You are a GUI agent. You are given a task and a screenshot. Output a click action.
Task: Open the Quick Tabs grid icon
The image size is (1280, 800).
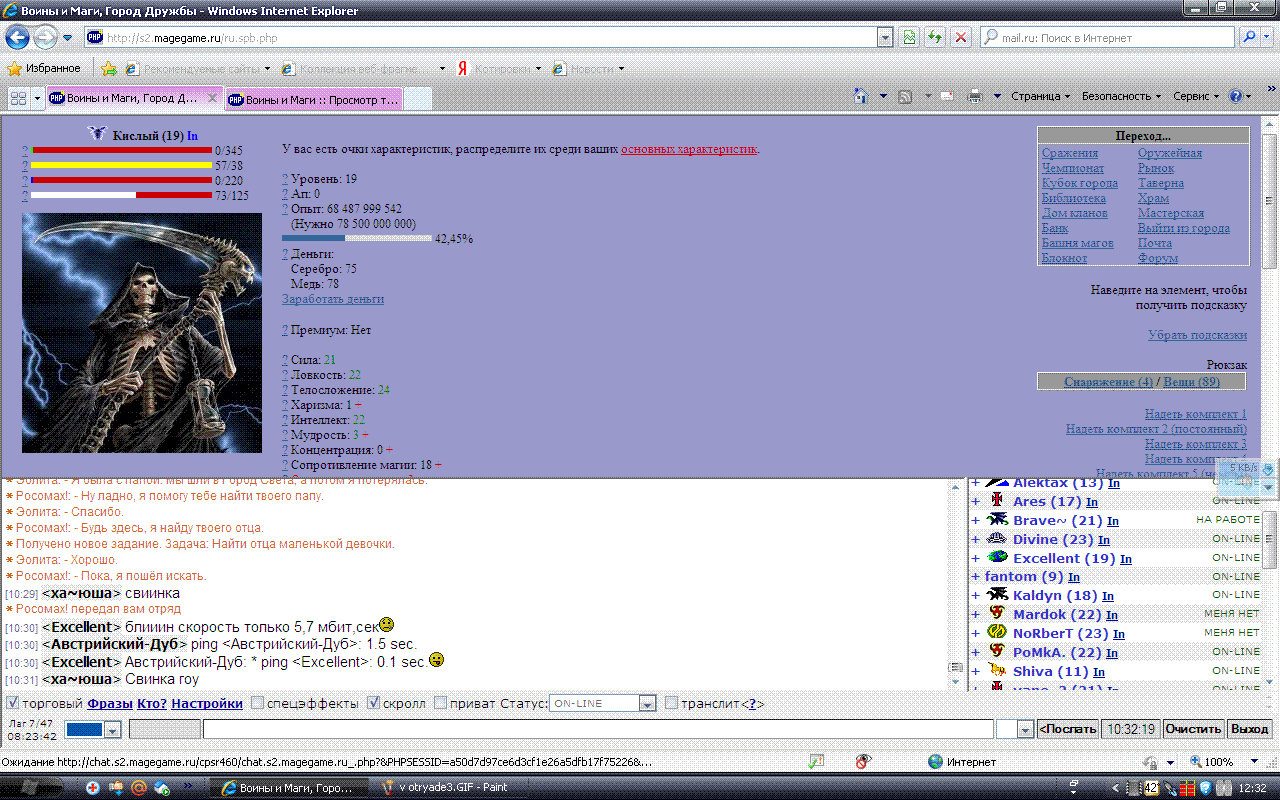[x=17, y=98]
